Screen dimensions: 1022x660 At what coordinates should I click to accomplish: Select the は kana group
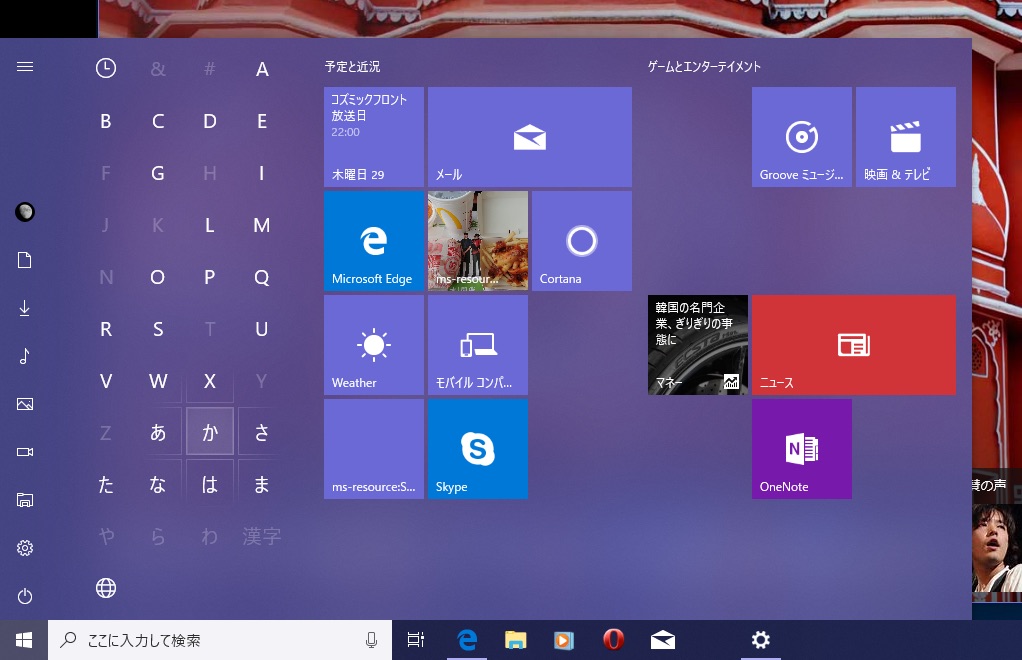tap(210, 484)
